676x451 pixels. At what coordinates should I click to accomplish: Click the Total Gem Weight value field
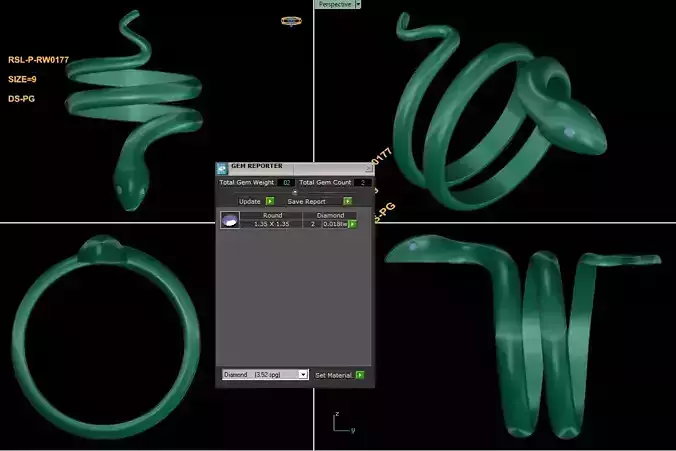pyautogui.click(x=286, y=182)
